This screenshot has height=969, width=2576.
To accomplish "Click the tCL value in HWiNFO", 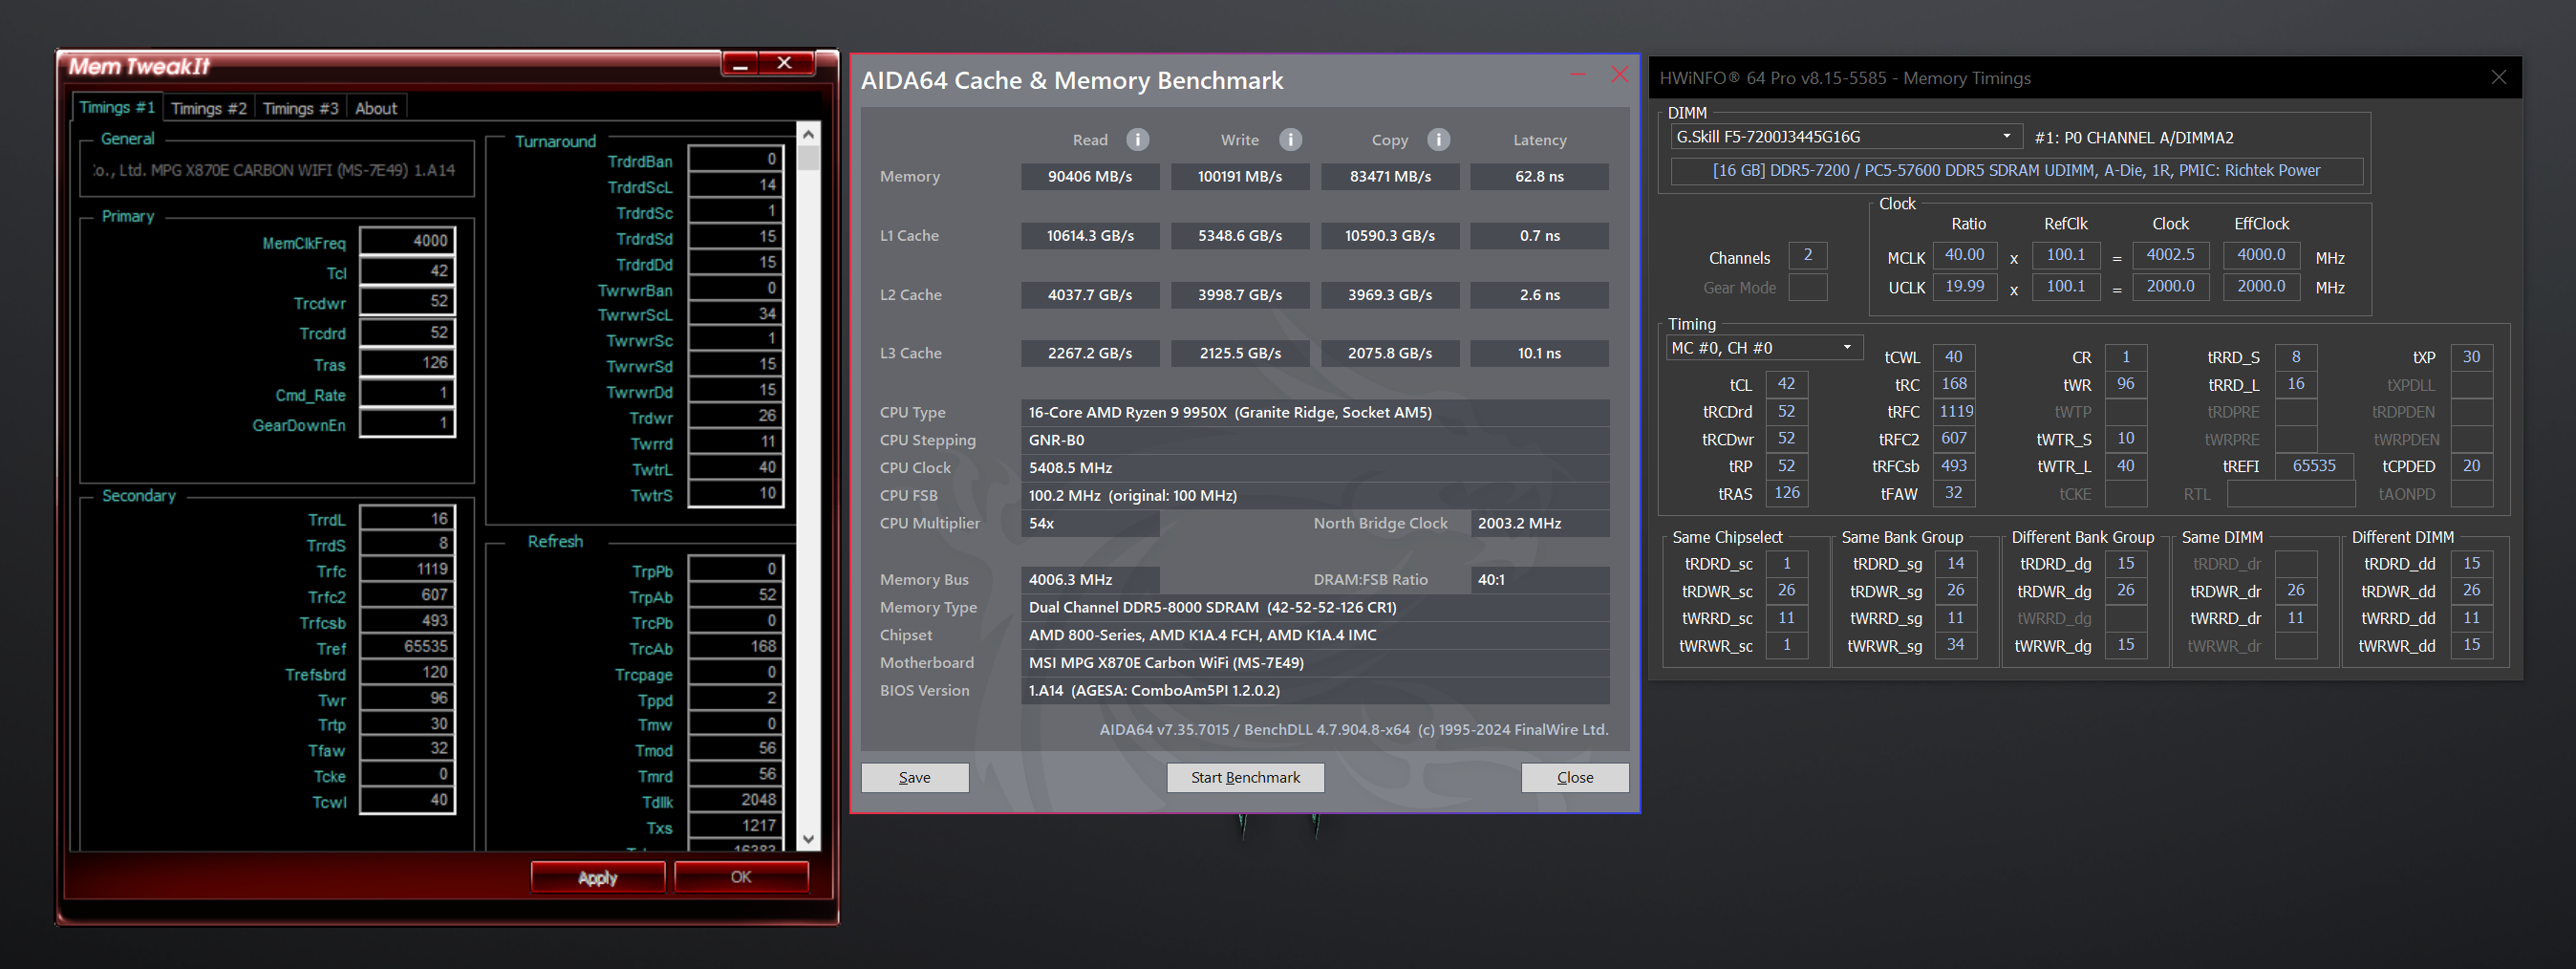I will pyautogui.click(x=1786, y=384).
